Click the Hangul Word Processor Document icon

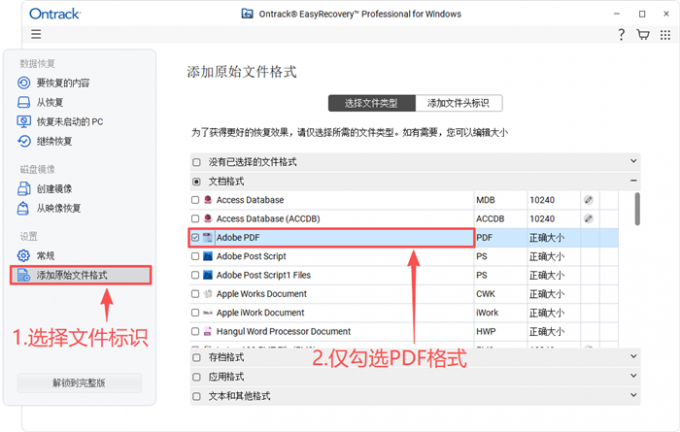tap(208, 331)
